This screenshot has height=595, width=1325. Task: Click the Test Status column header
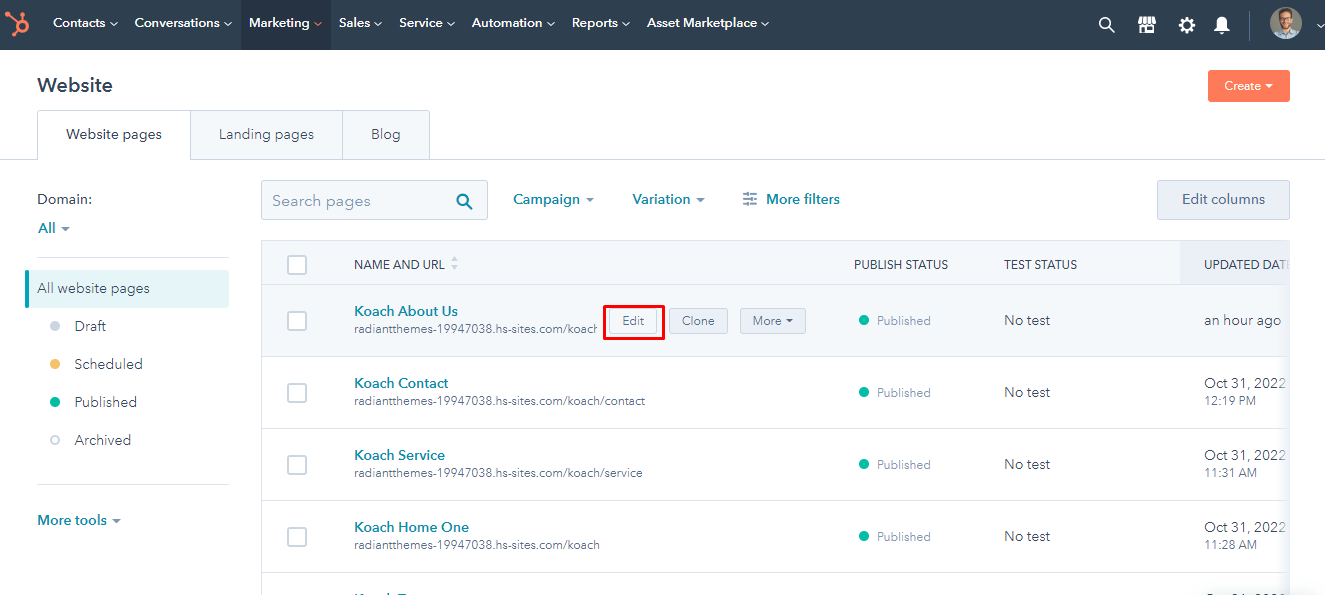pyautogui.click(x=1041, y=265)
